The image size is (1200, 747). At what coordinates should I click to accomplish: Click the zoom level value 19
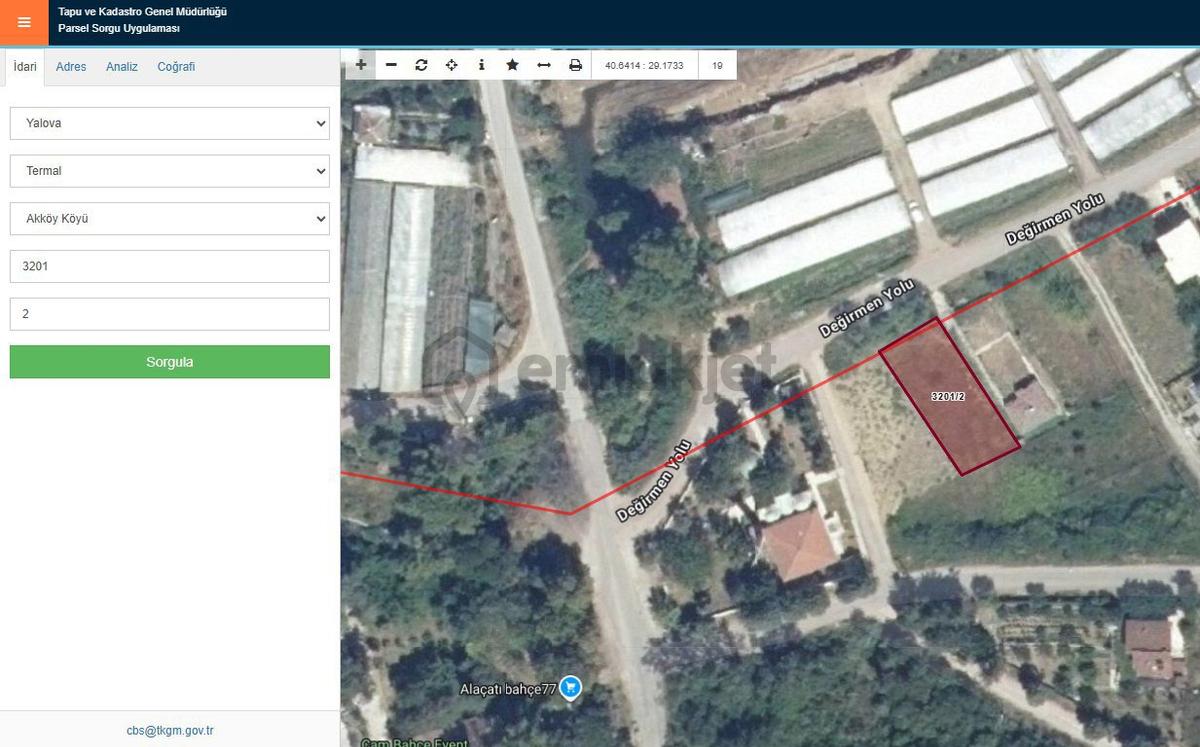point(717,65)
